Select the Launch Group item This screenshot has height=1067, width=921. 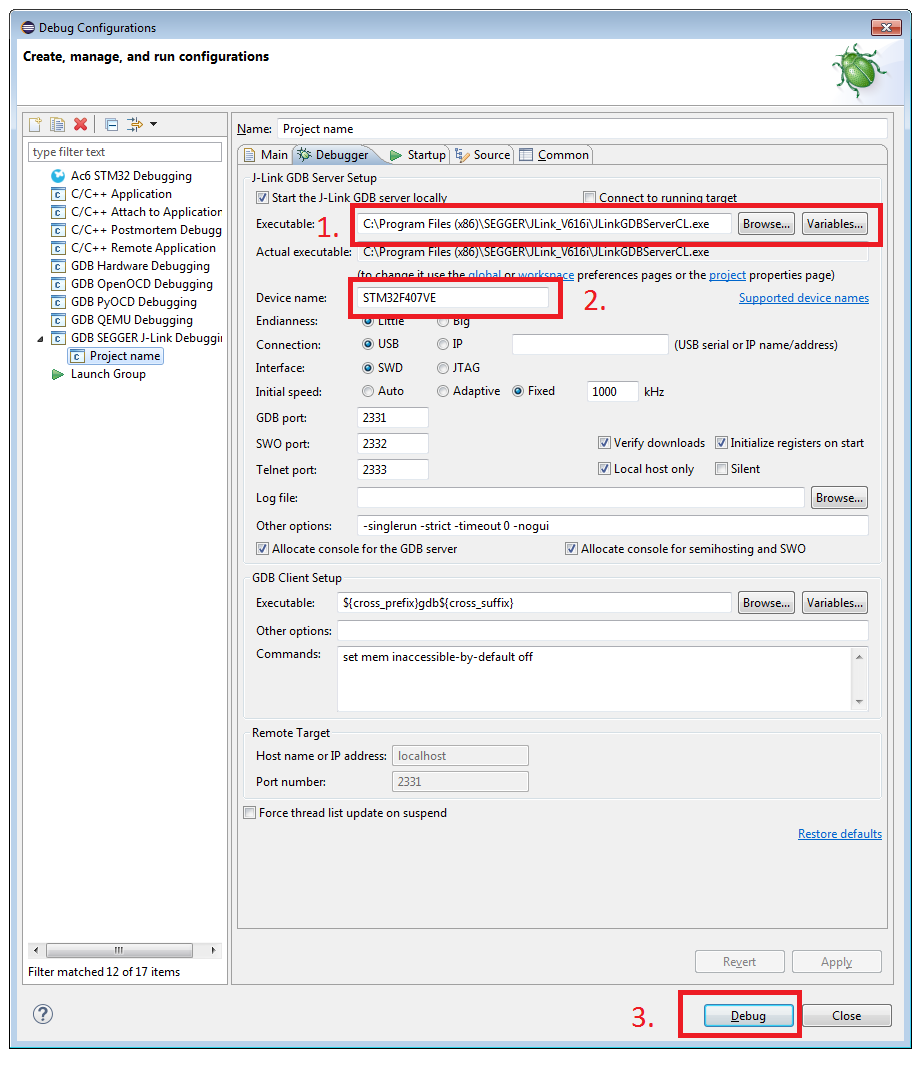pyautogui.click(x=107, y=374)
